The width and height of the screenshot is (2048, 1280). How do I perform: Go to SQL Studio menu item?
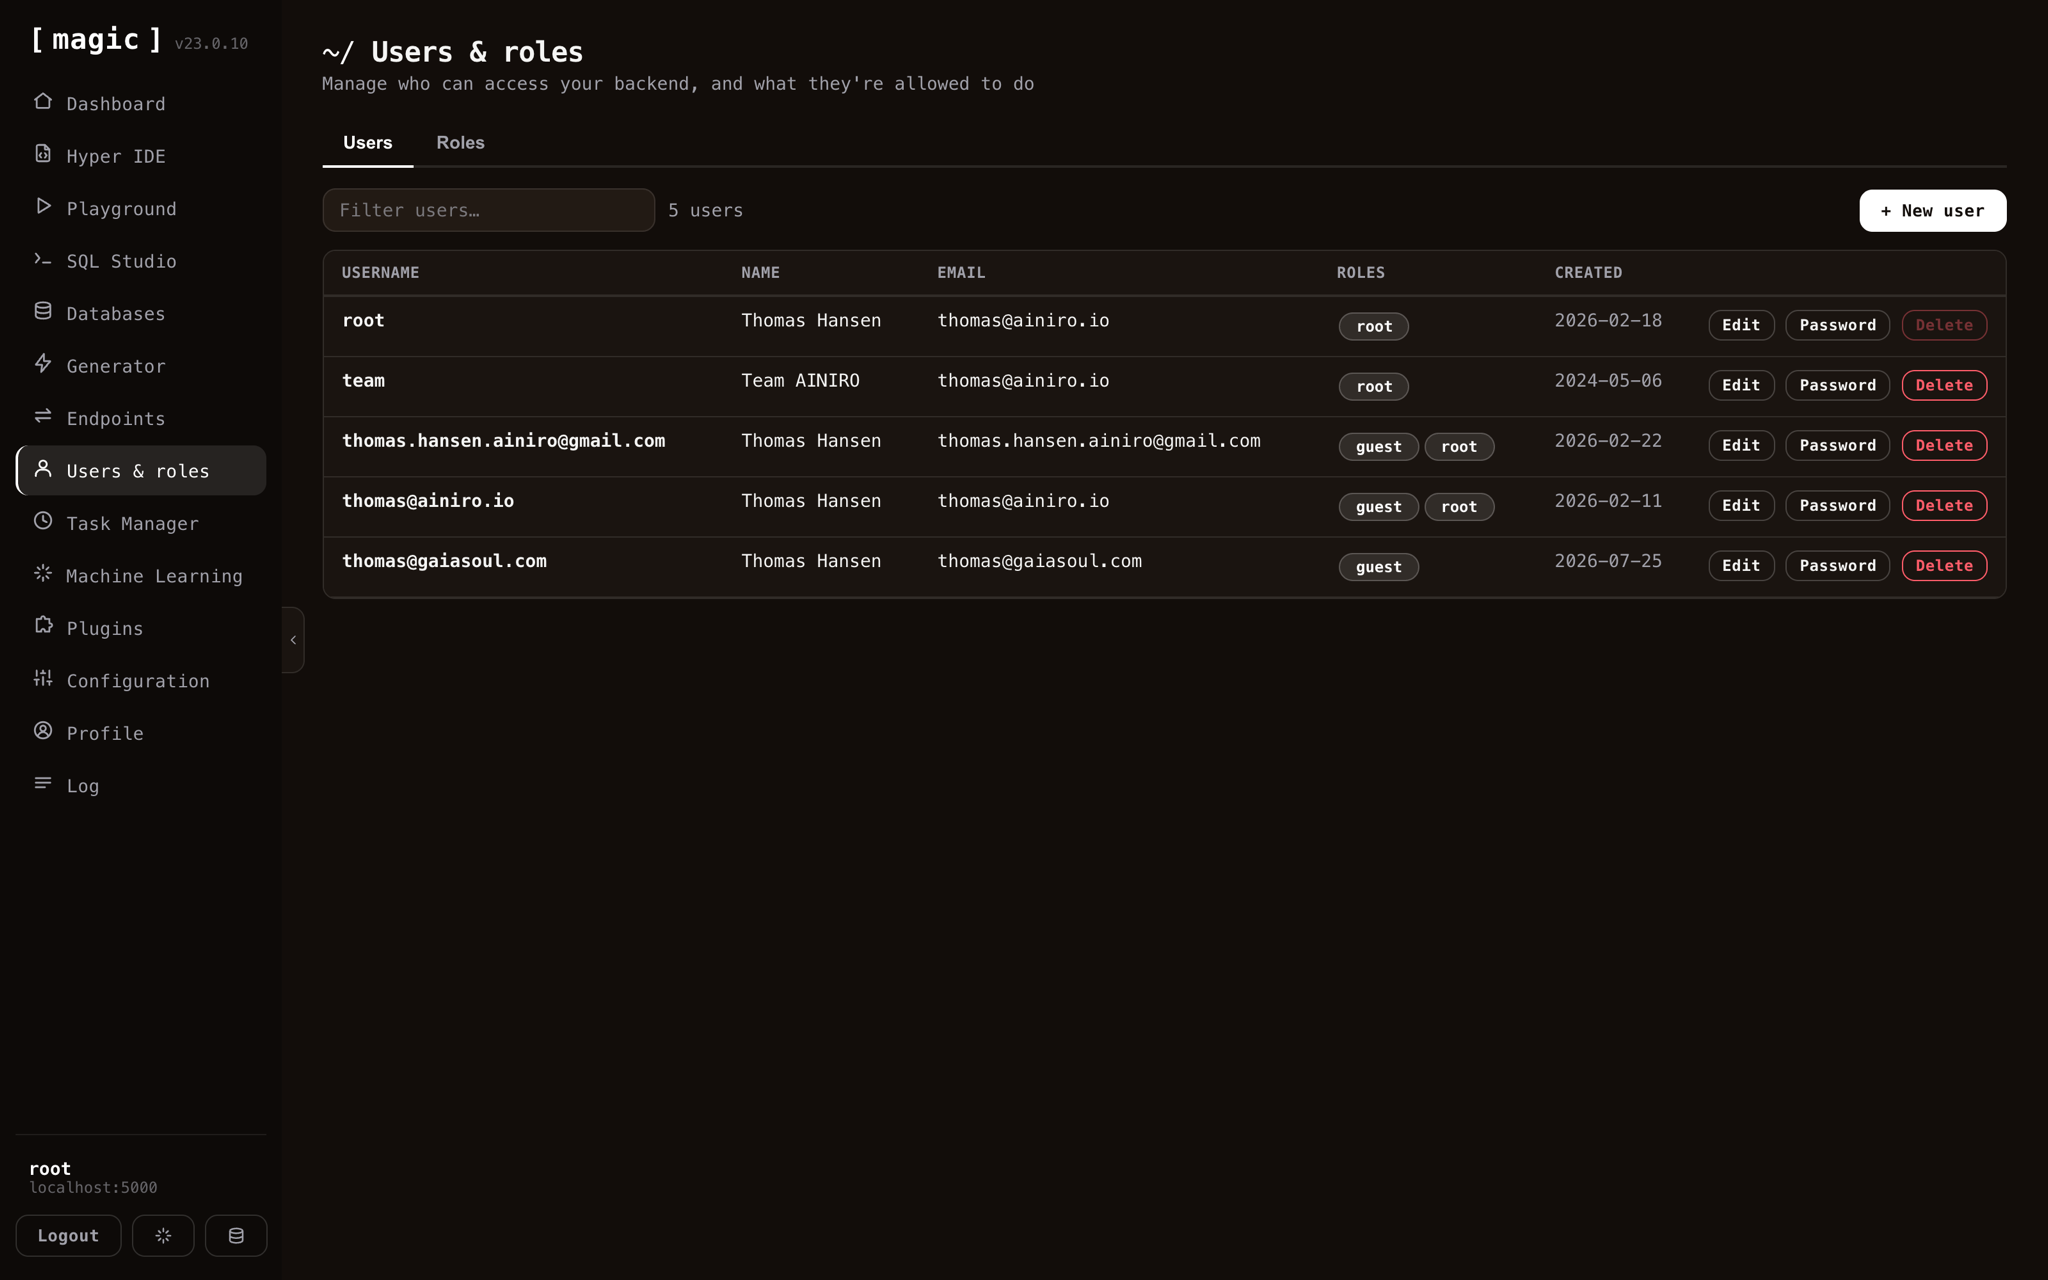[141, 261]
